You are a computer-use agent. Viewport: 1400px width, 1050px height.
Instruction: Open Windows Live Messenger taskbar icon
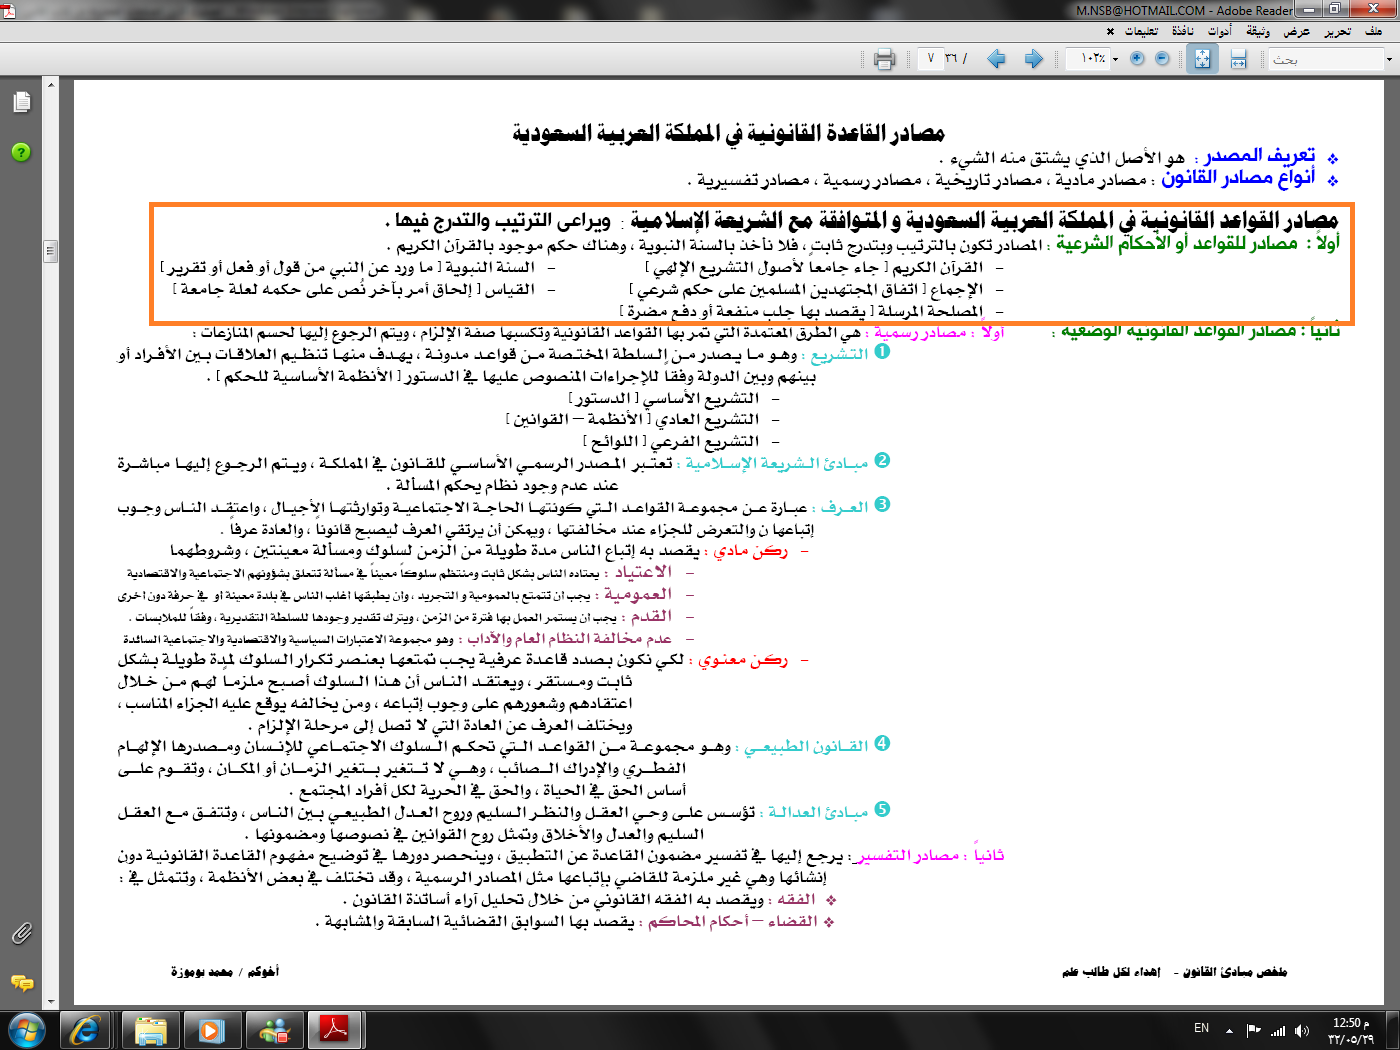click(x=273, y=1030)
